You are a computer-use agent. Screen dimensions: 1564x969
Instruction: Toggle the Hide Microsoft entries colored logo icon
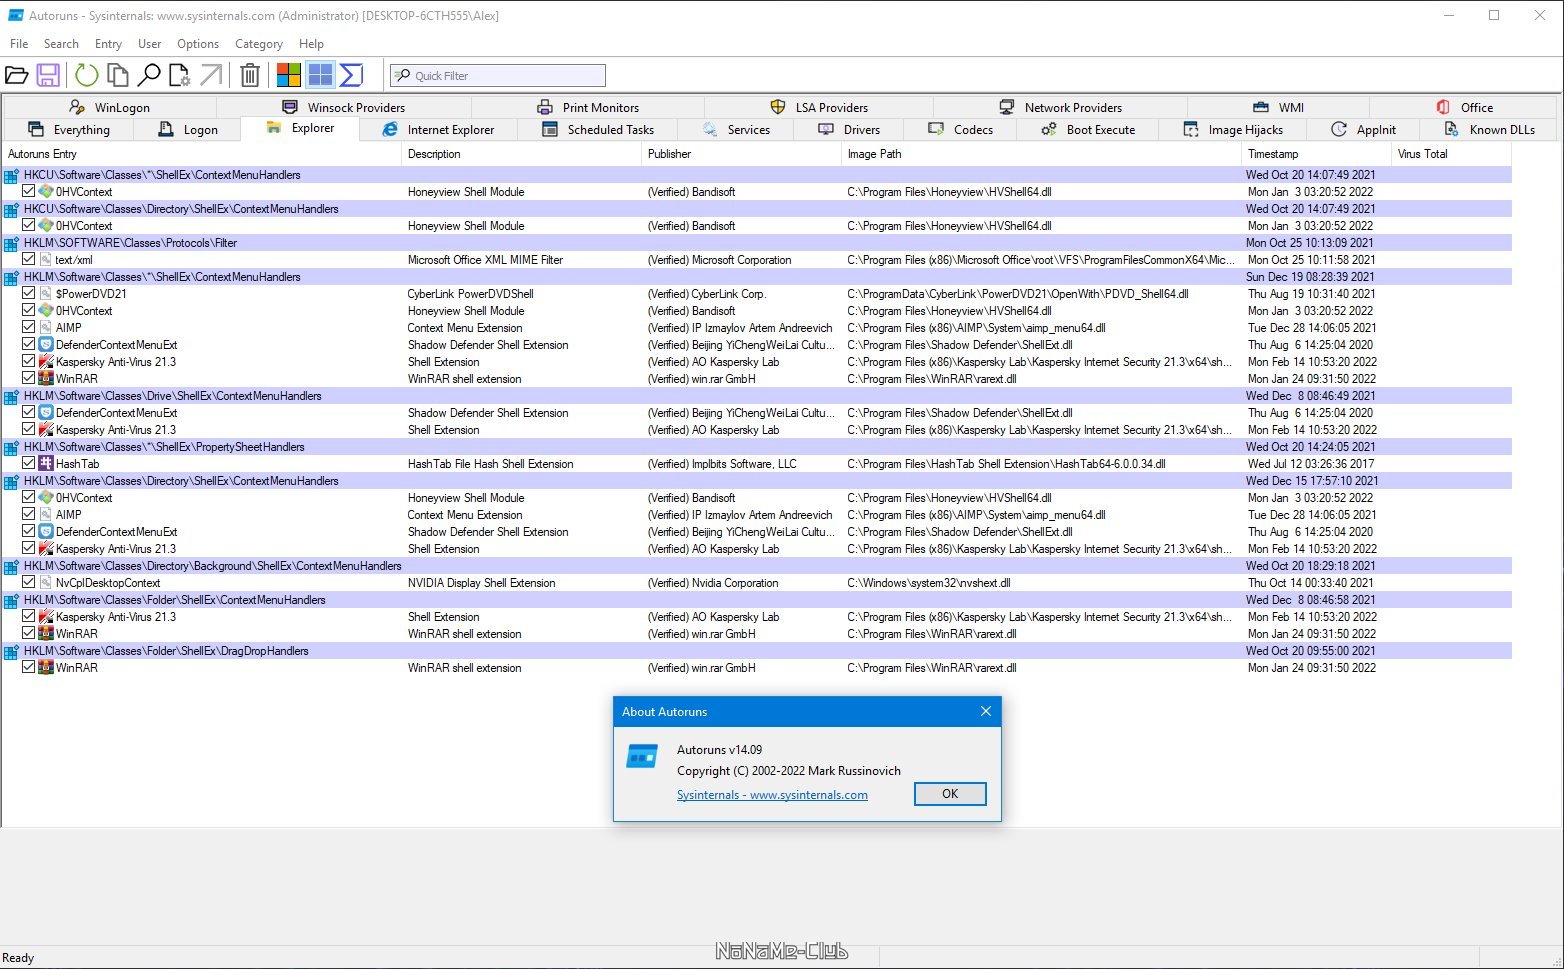(x=289, y=75)
